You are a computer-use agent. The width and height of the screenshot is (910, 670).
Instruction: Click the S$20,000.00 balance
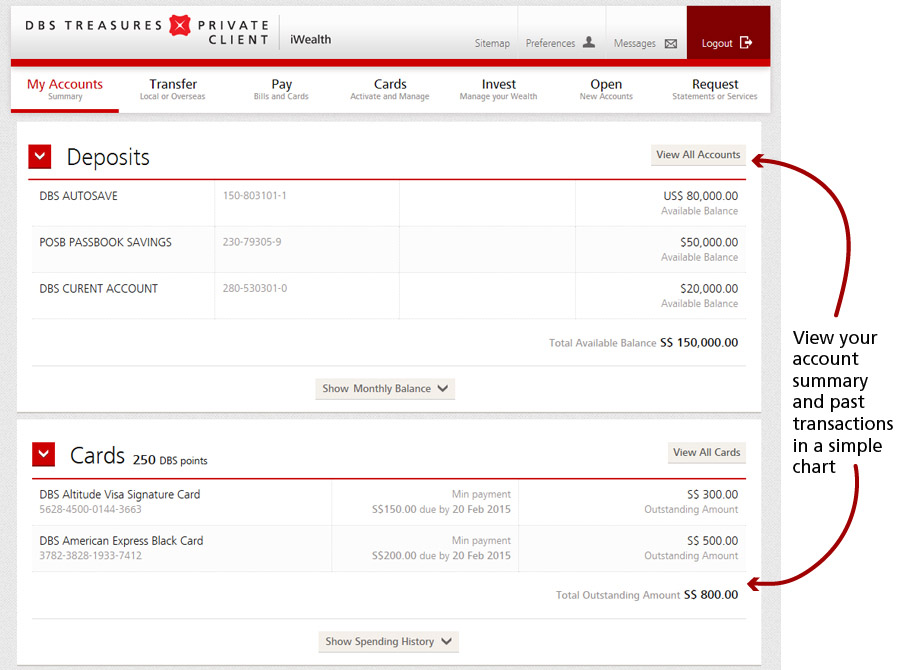point(709,289)
